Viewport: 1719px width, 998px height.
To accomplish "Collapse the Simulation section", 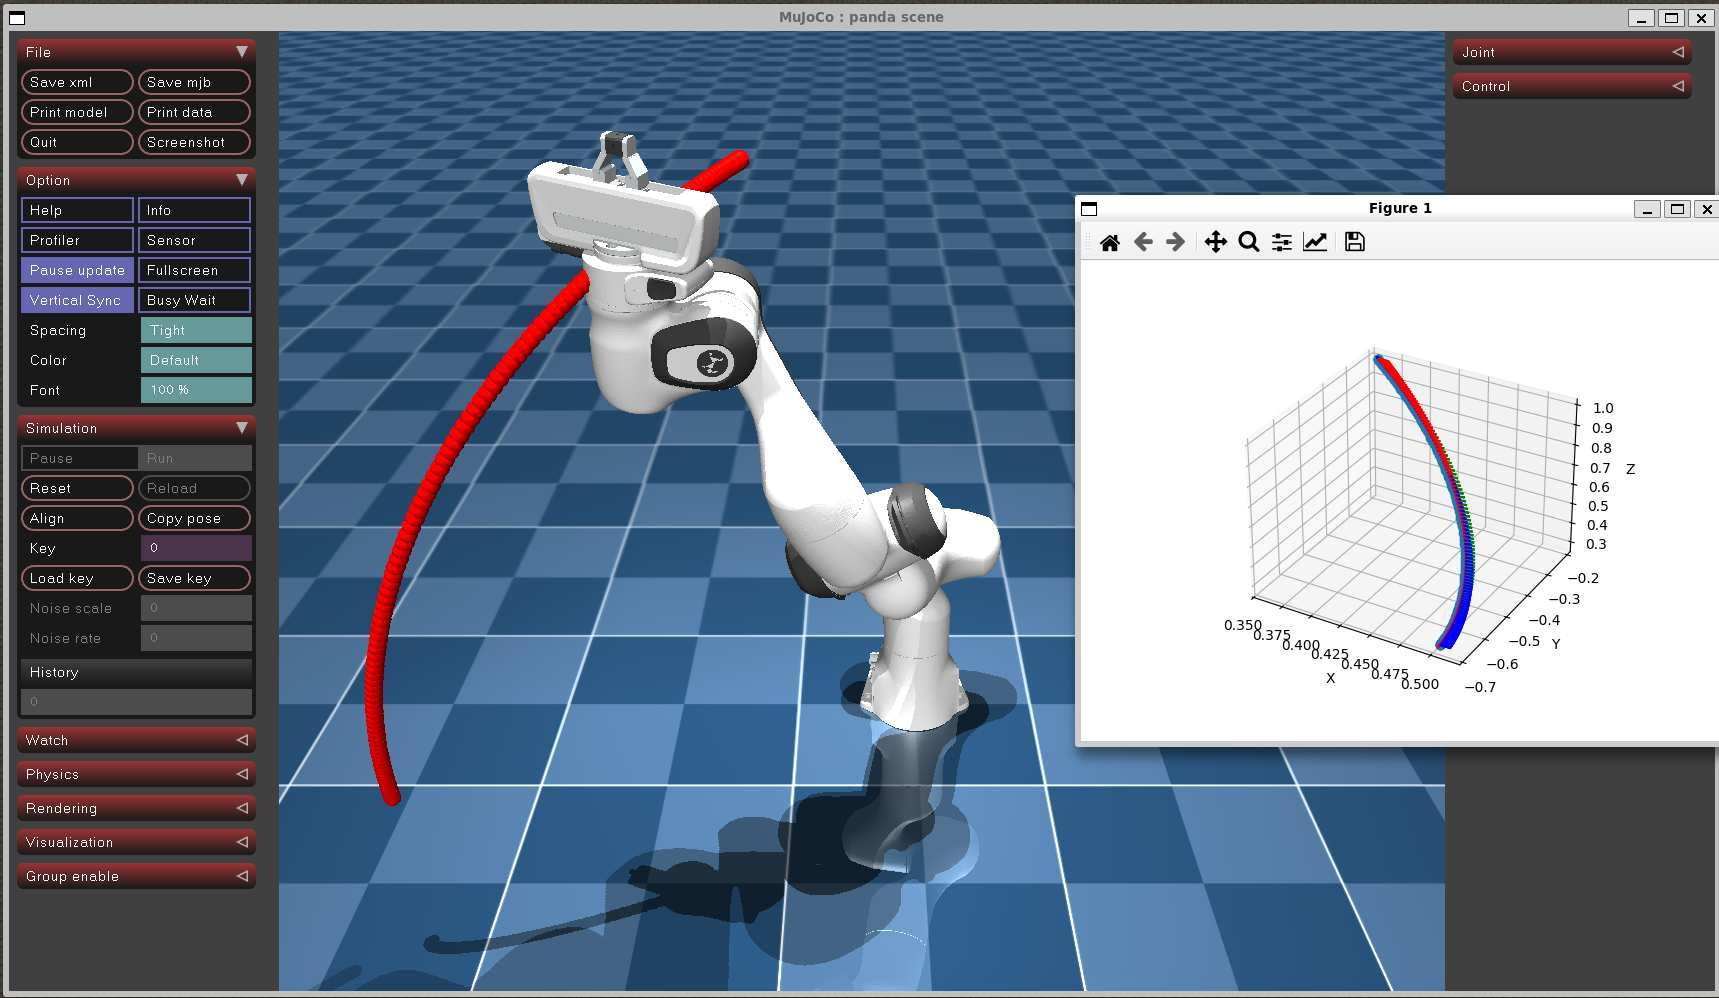I will 136,428.
